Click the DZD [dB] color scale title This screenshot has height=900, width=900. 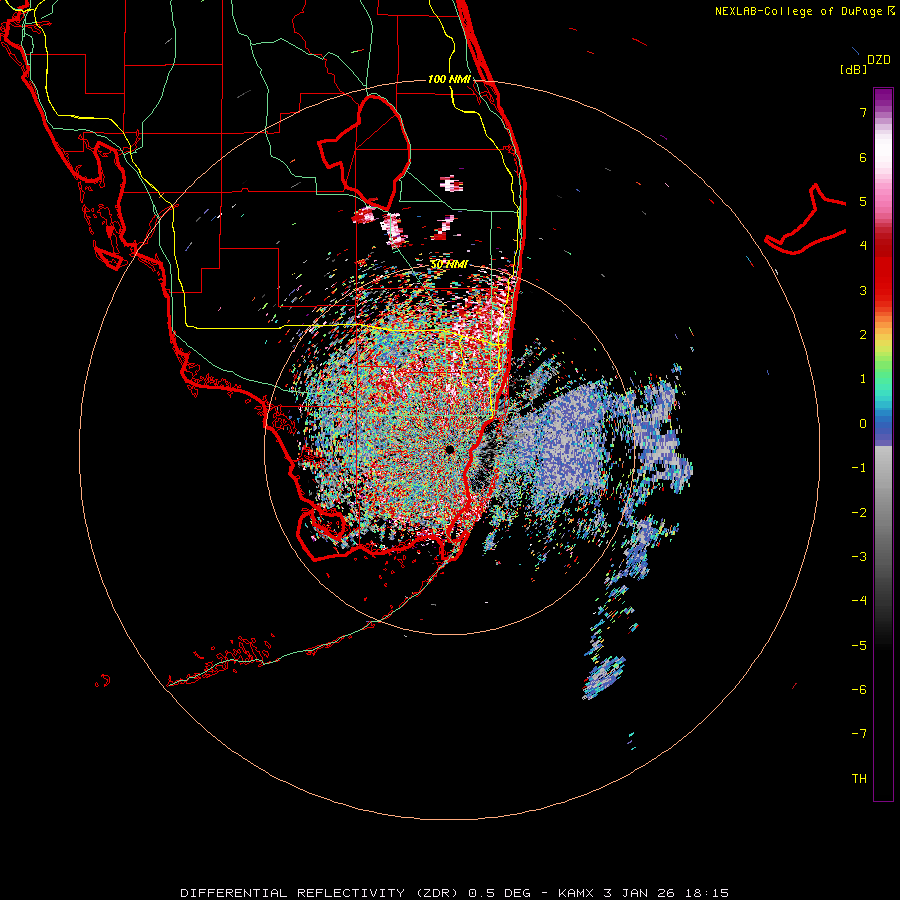[x=866, y=64]
